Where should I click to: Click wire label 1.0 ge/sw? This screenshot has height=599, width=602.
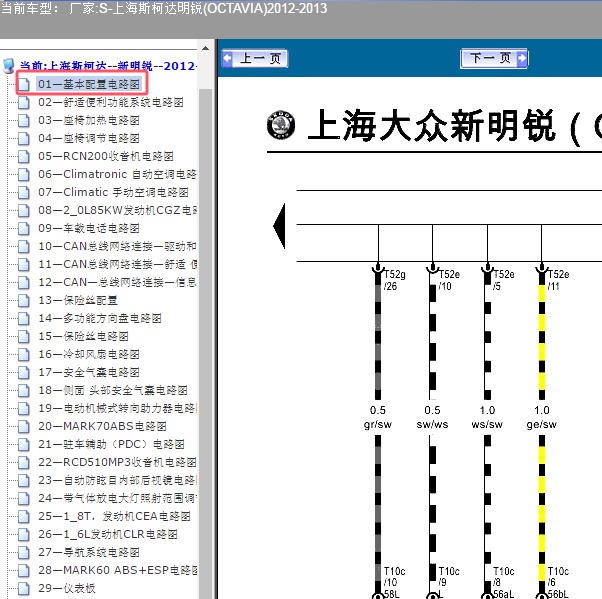click(542, 417)
